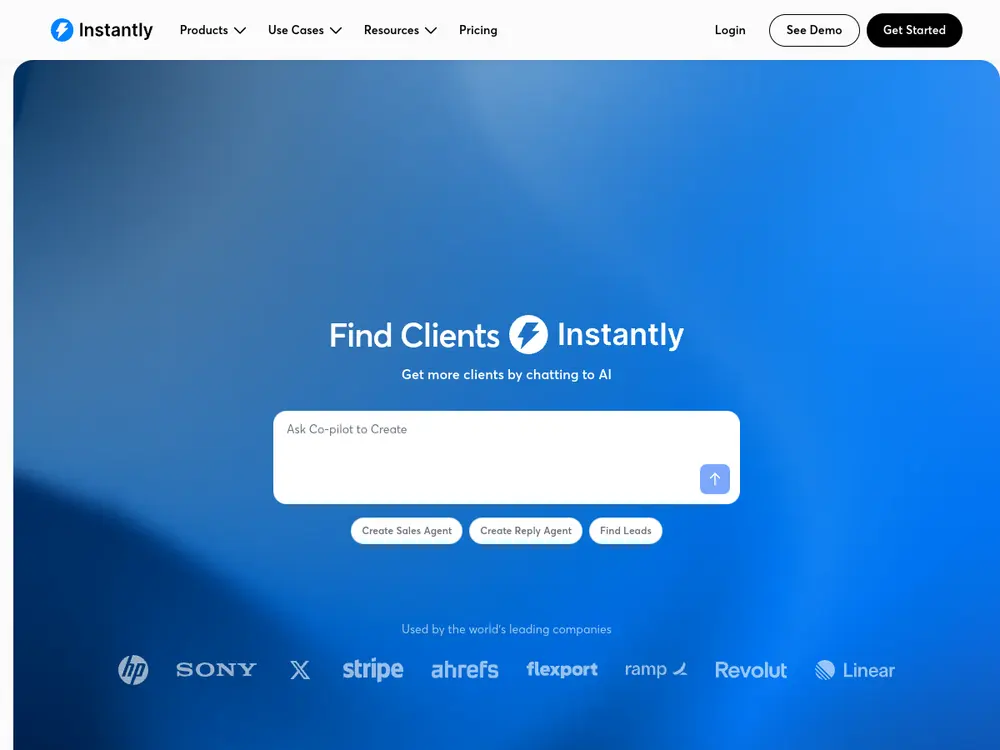Click the See Demo button
This screenshot has width=1000, height=750.
click(814, 30)
